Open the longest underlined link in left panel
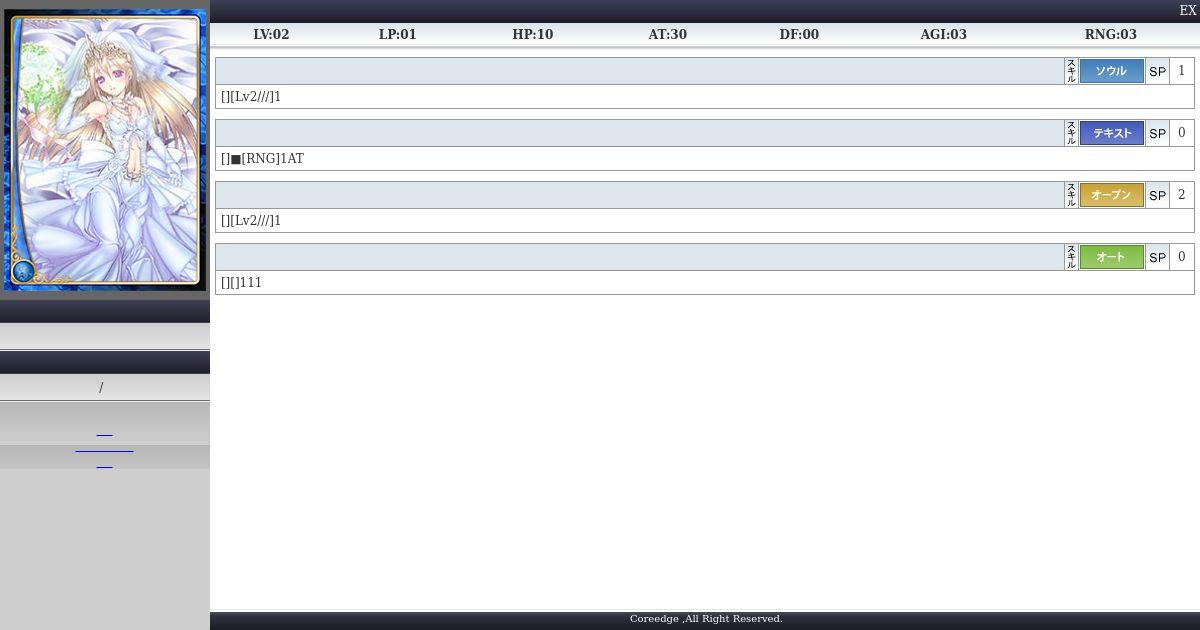The width and height of the screenshot is (1200, 630). point(104,451)
